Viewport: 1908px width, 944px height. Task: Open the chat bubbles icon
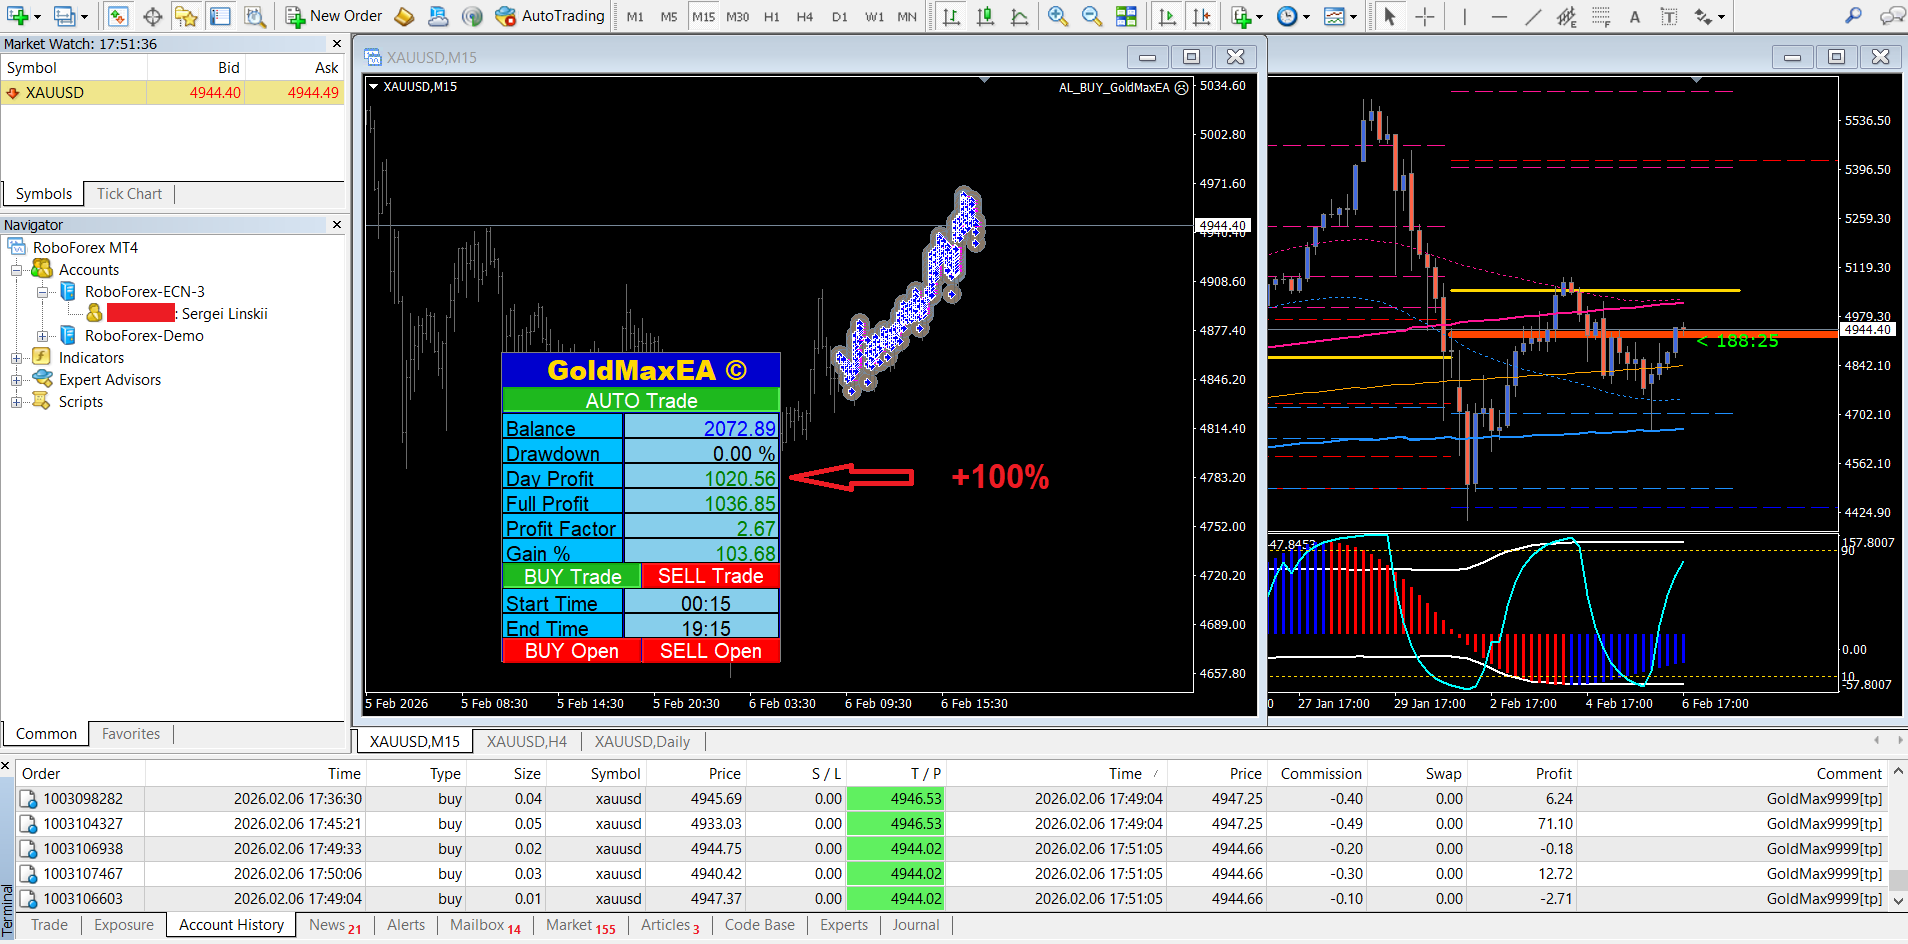(1891, 16)
